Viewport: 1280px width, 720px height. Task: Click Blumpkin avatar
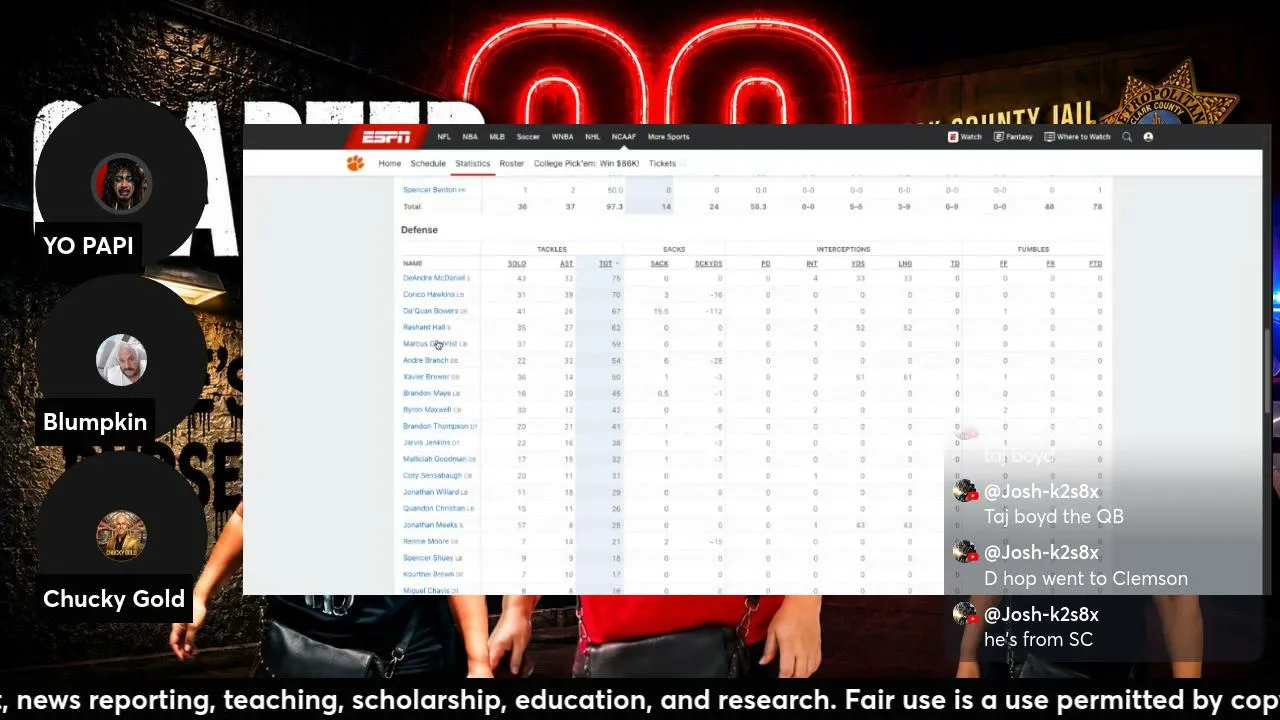(121, 360)
